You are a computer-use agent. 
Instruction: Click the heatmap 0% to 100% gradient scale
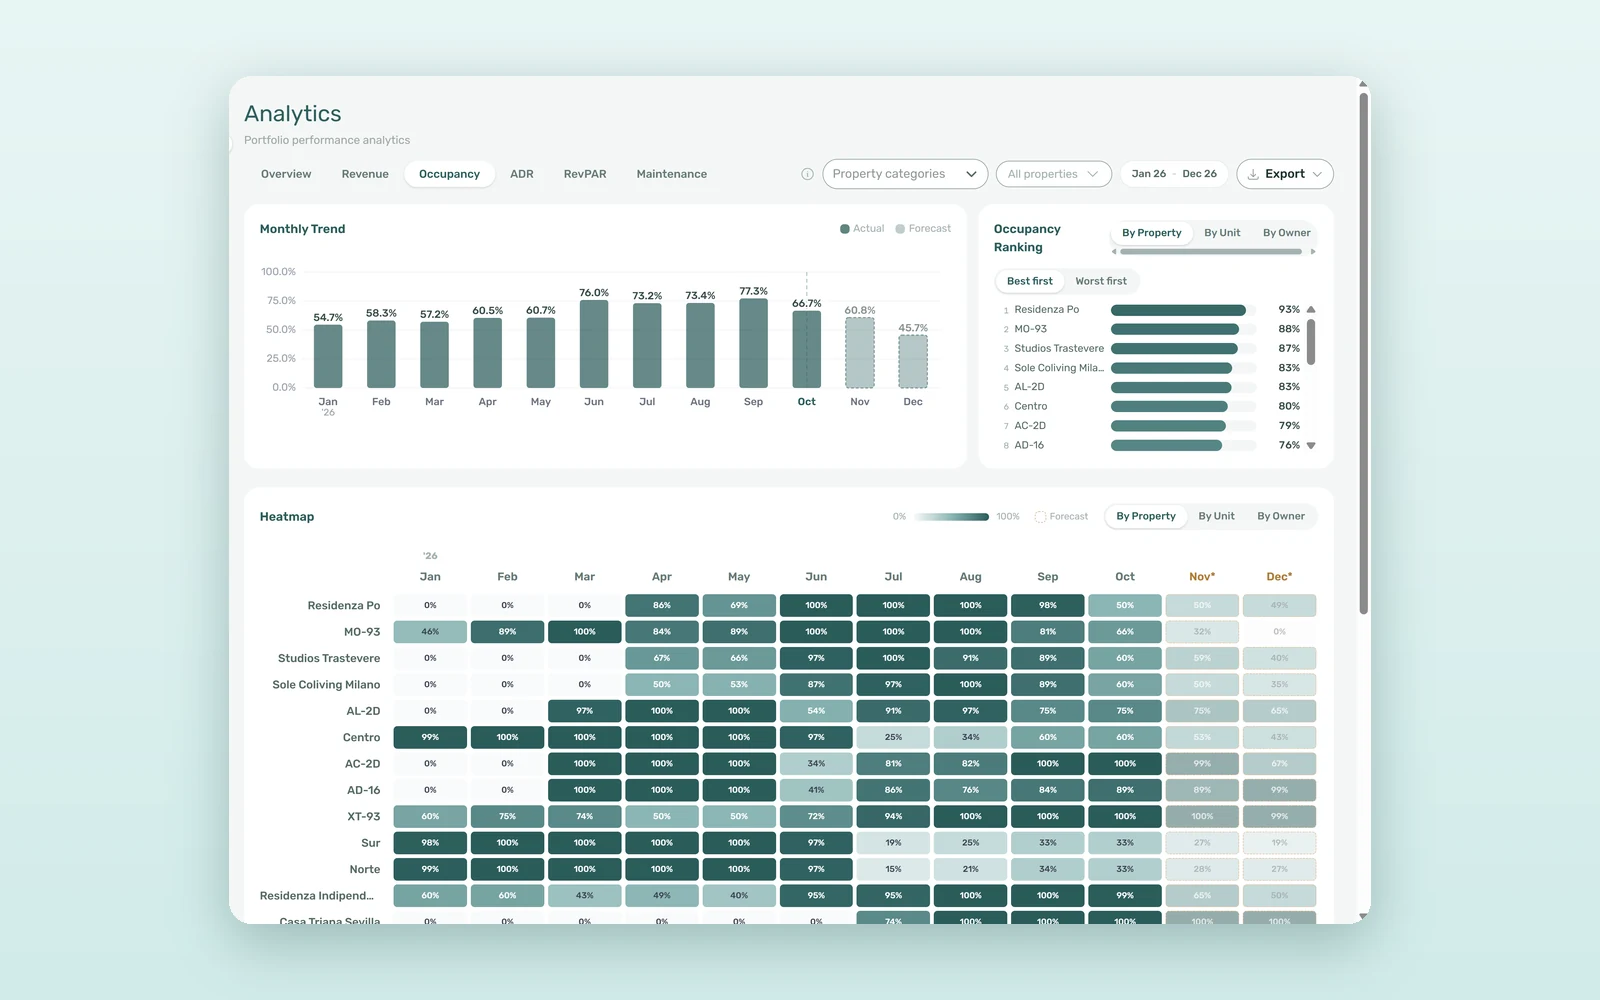[951, 517]
